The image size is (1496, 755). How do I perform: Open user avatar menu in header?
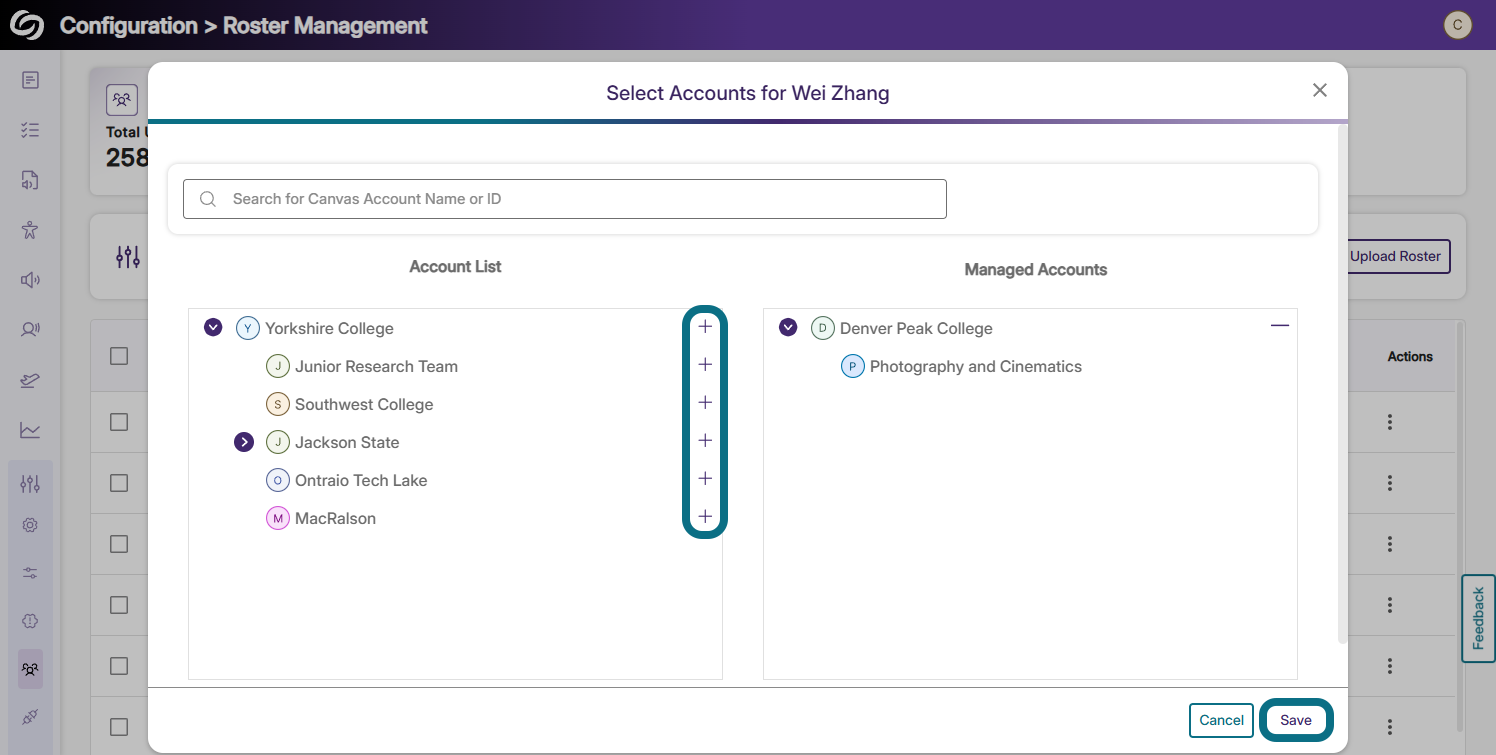click(x=1457, y=25)
